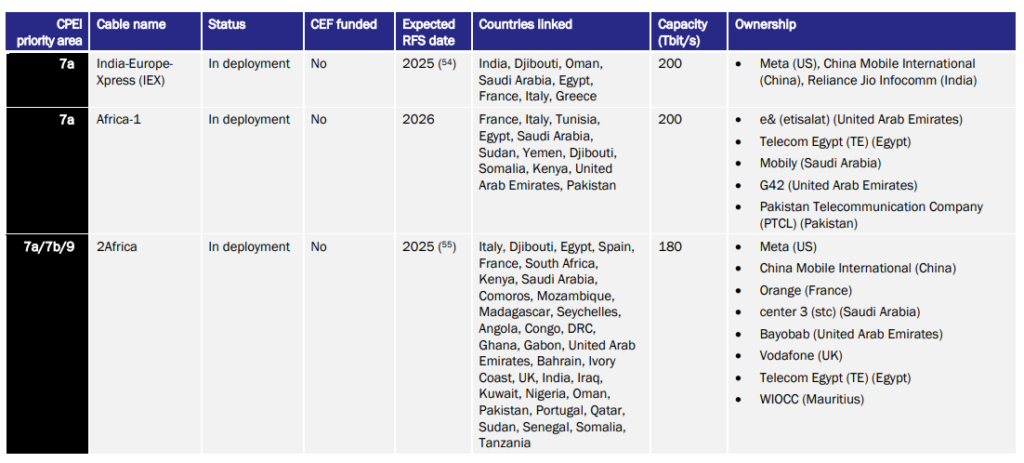Click the Status column header

(226, 24)
